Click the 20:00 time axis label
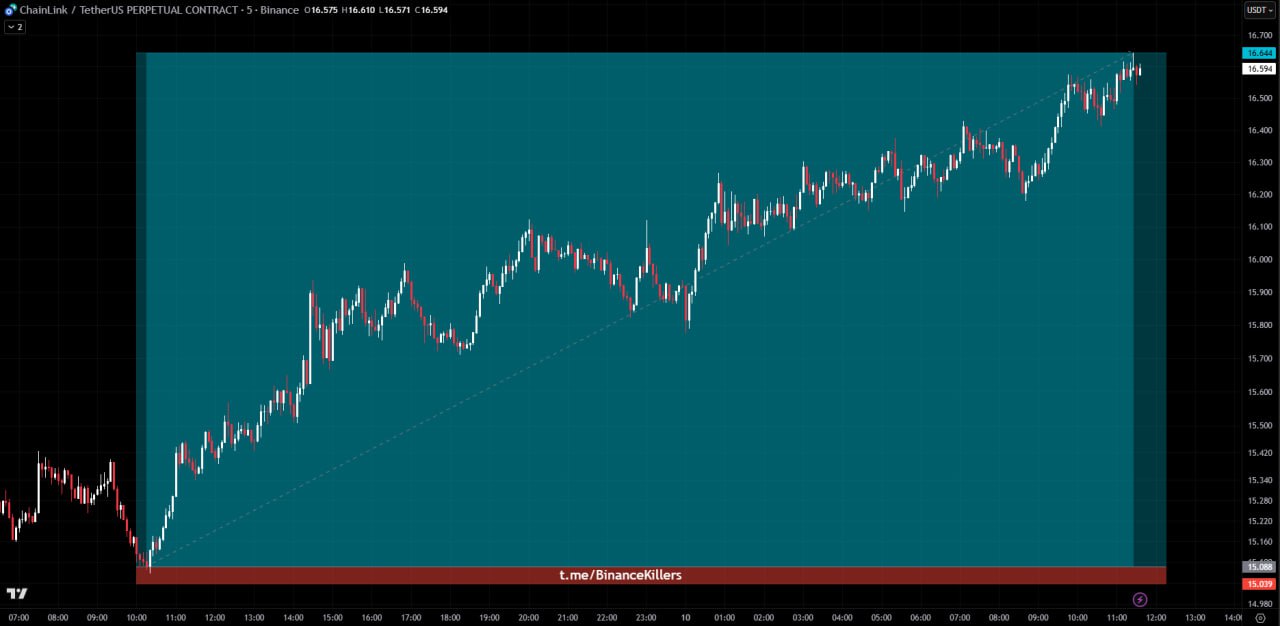Screen dimensions: 1280x626 [528, 618]
